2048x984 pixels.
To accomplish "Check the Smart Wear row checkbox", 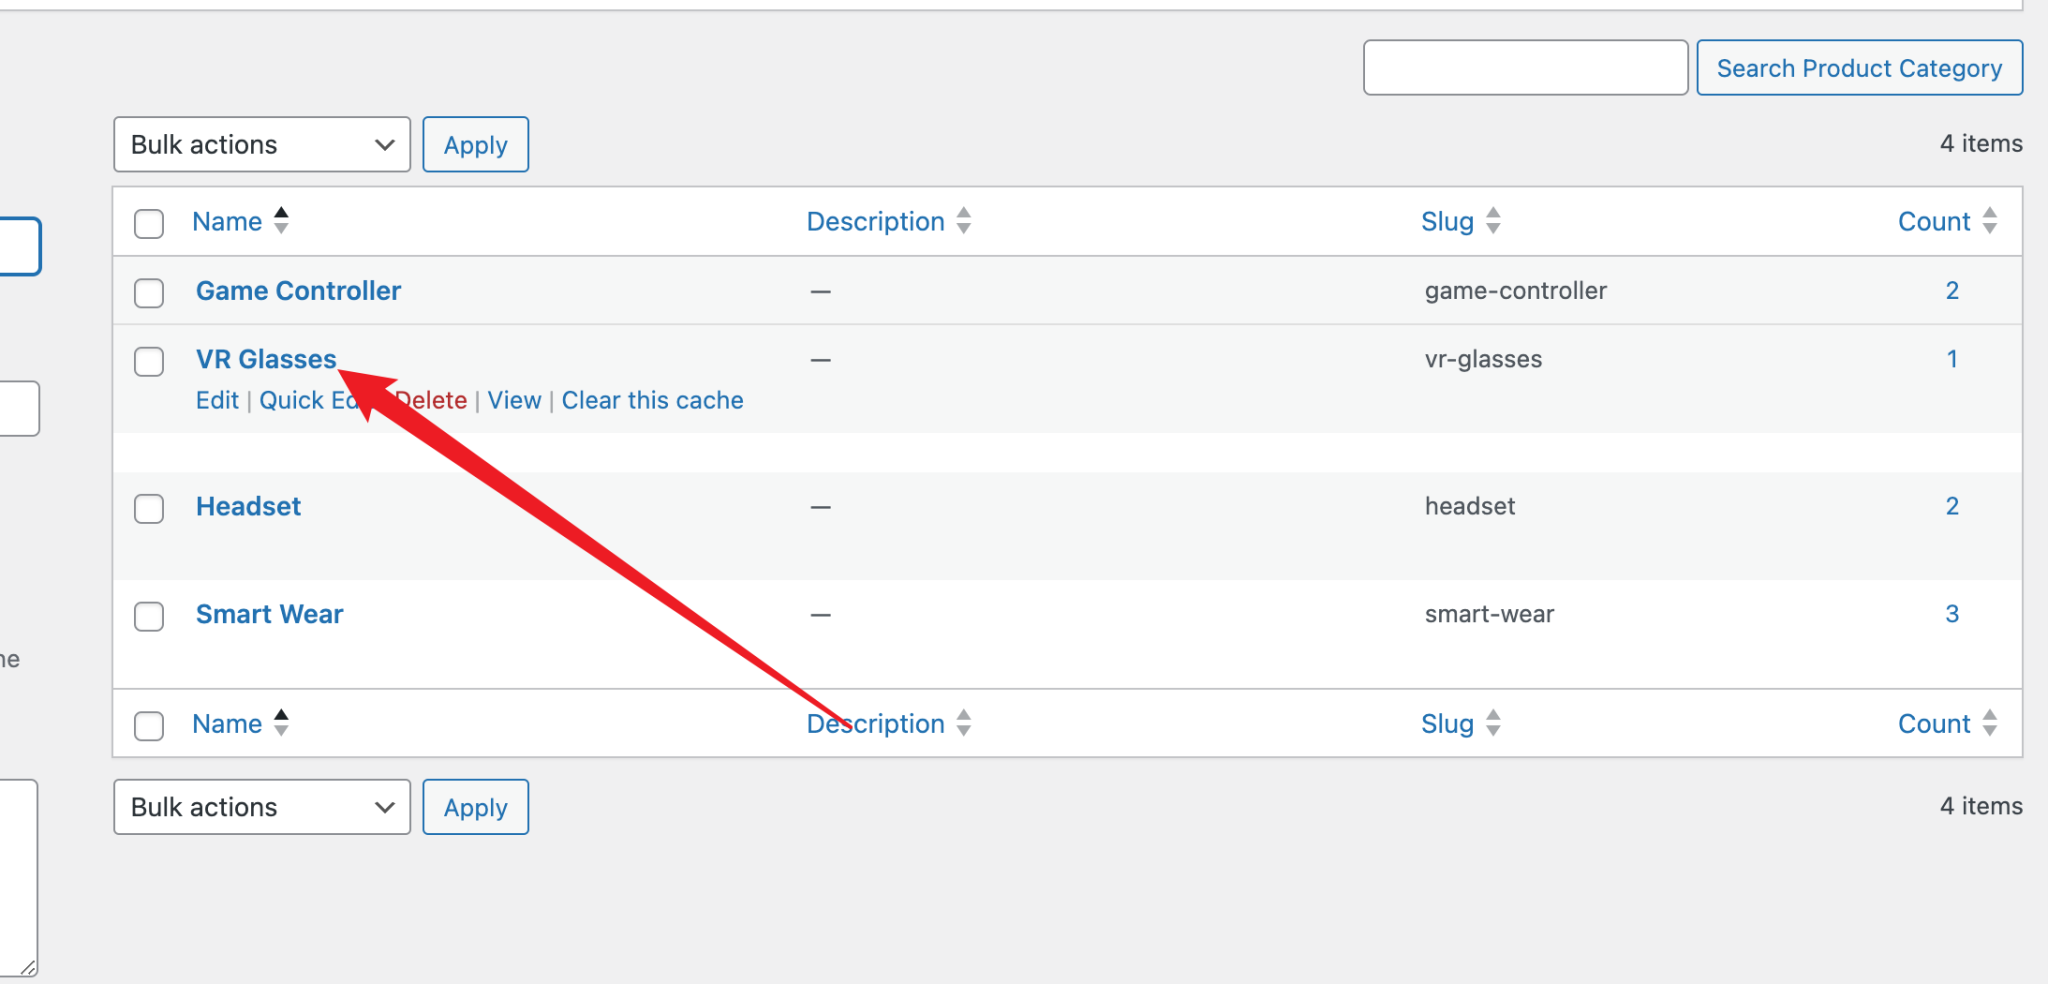I will tap(149, 616).
